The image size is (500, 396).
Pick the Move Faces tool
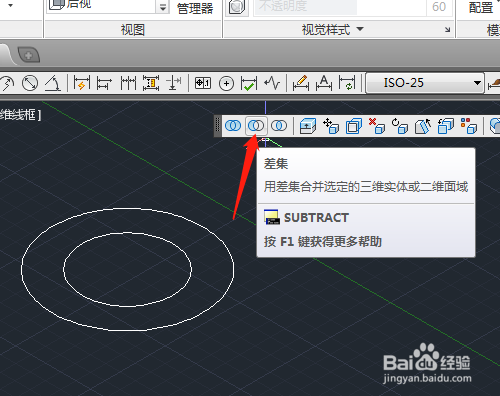coord(331,126)
